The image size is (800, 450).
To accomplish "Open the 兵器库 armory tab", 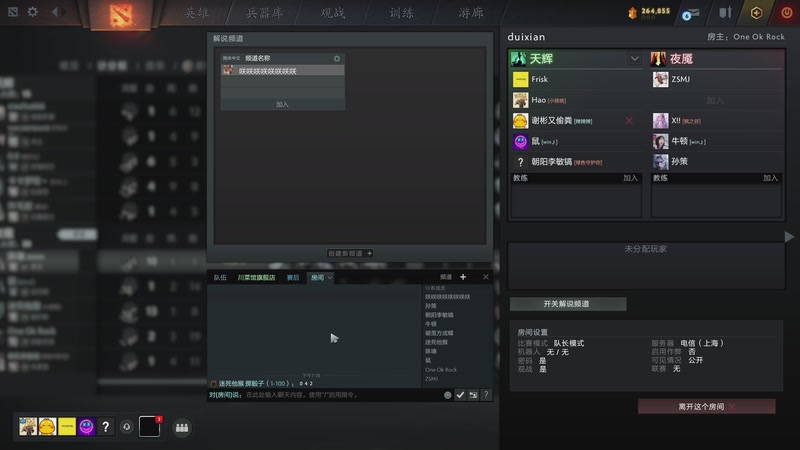I will (264, 13).
